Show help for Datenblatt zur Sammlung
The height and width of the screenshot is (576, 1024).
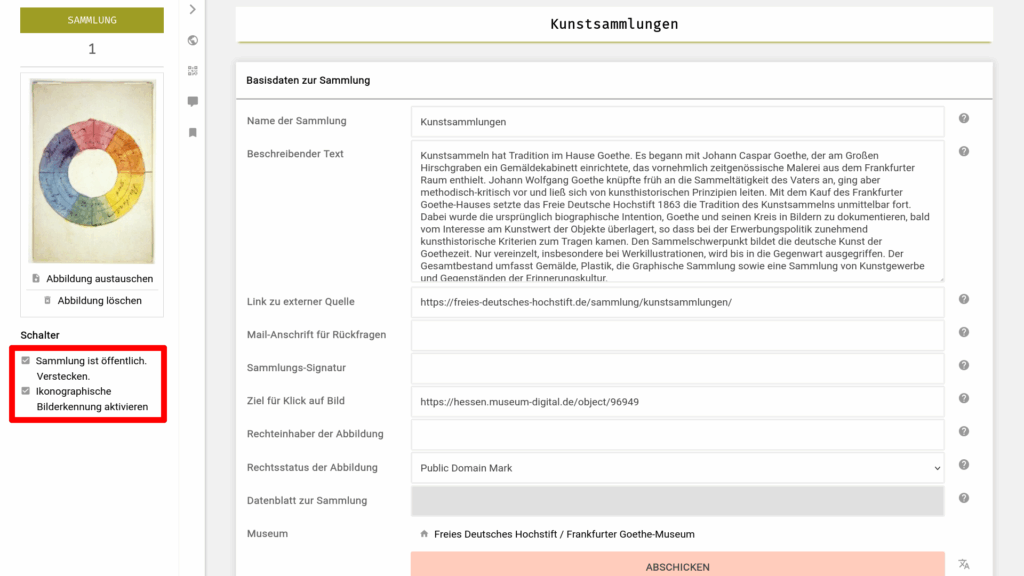point(964,498)
